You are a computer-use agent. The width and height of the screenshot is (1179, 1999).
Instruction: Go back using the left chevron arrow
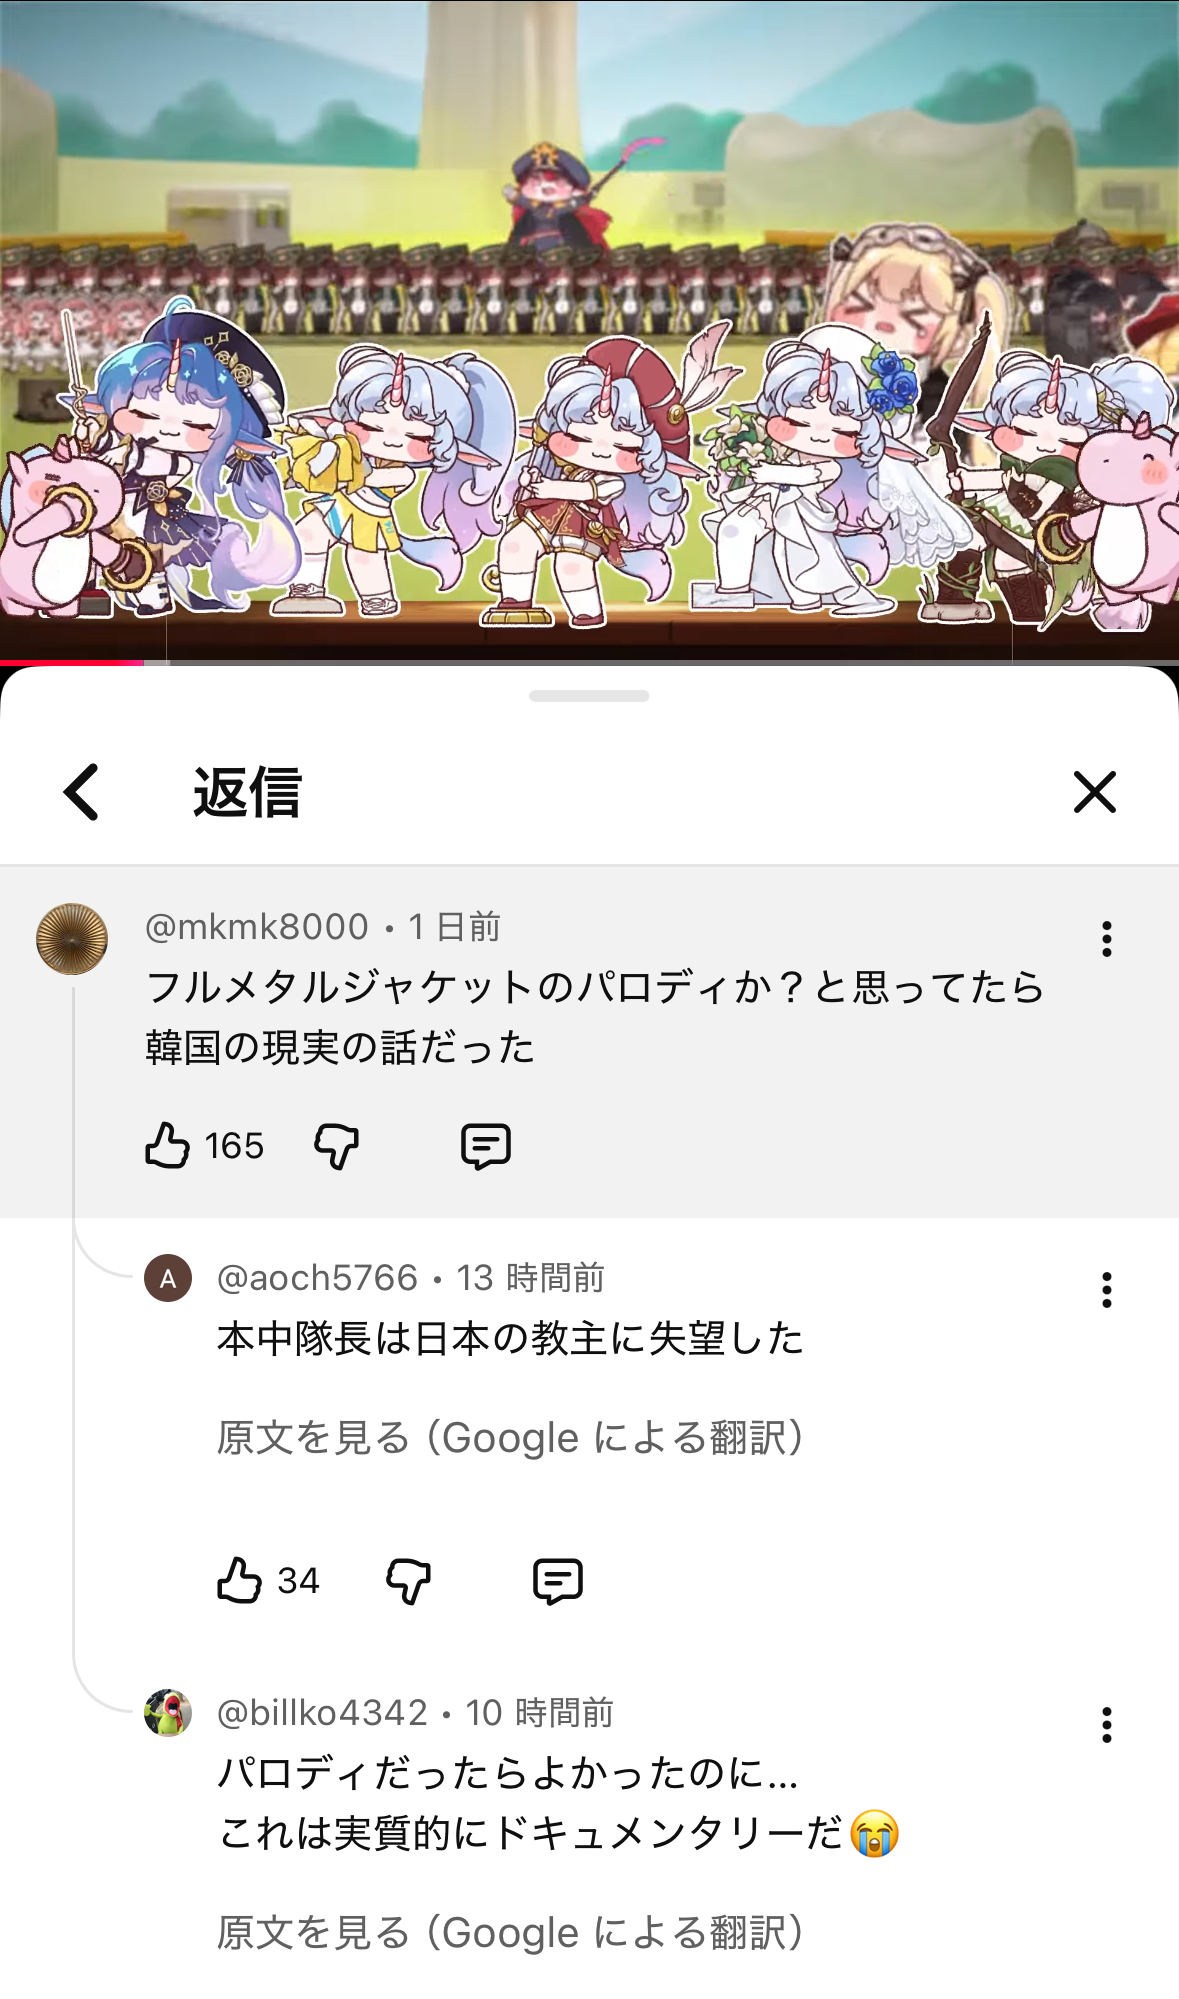pos(81,792)
